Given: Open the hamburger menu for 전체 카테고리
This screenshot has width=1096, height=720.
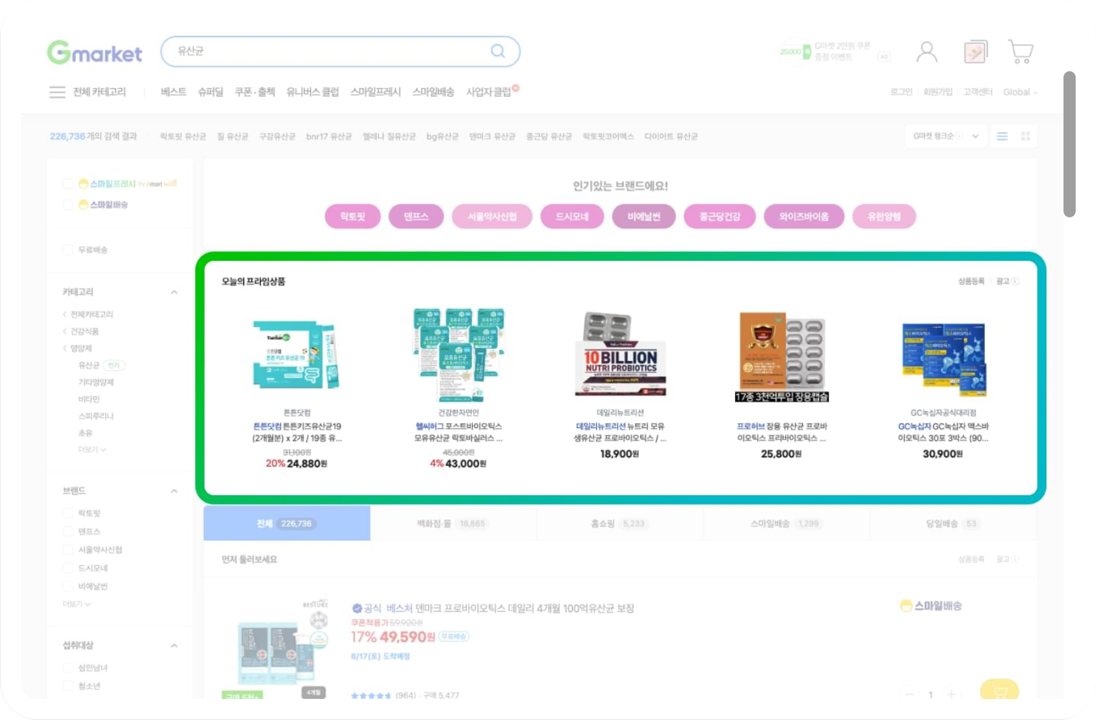Looking at the screenshot, I should [x=57, y=92].
